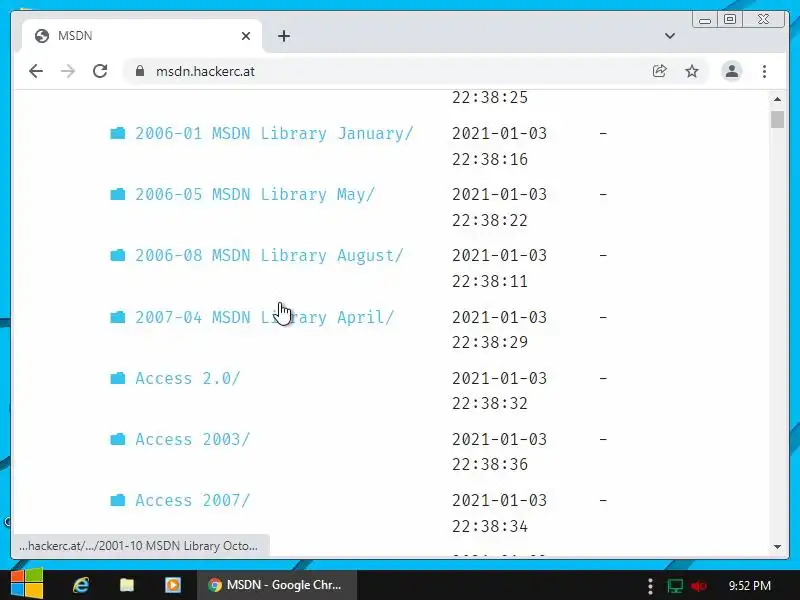Click the muted volume tray icon
Screen dimensions: 800x600
698,586
